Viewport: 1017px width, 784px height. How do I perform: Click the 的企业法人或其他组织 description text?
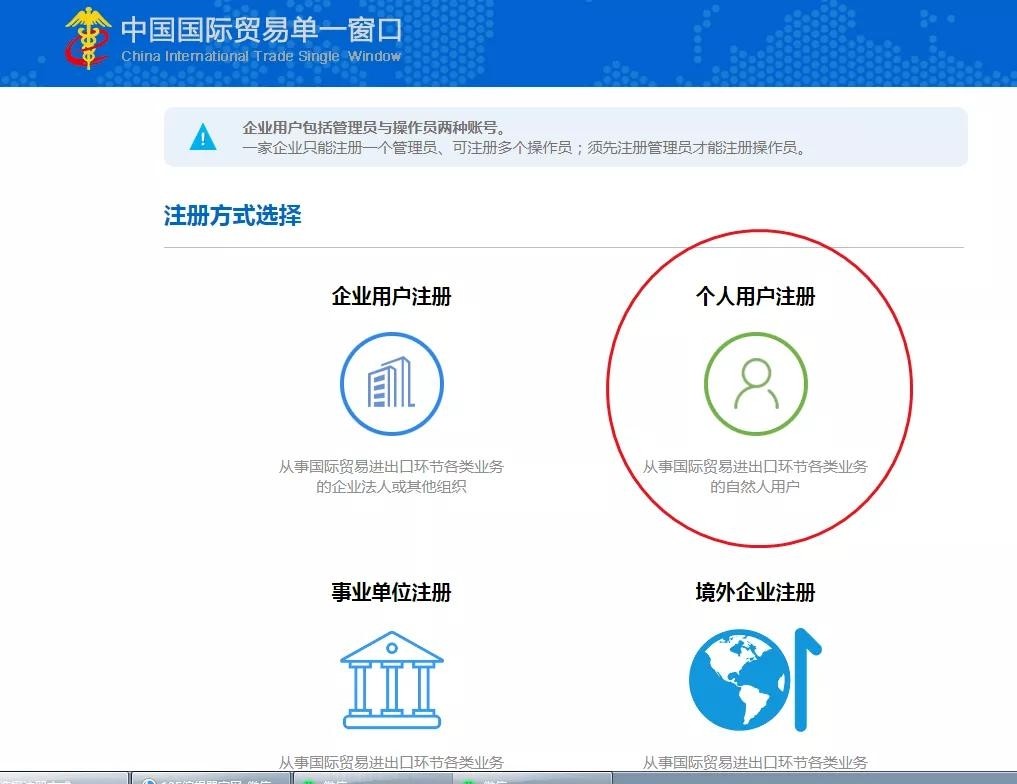pyautogui.click(x=391, y=486)
